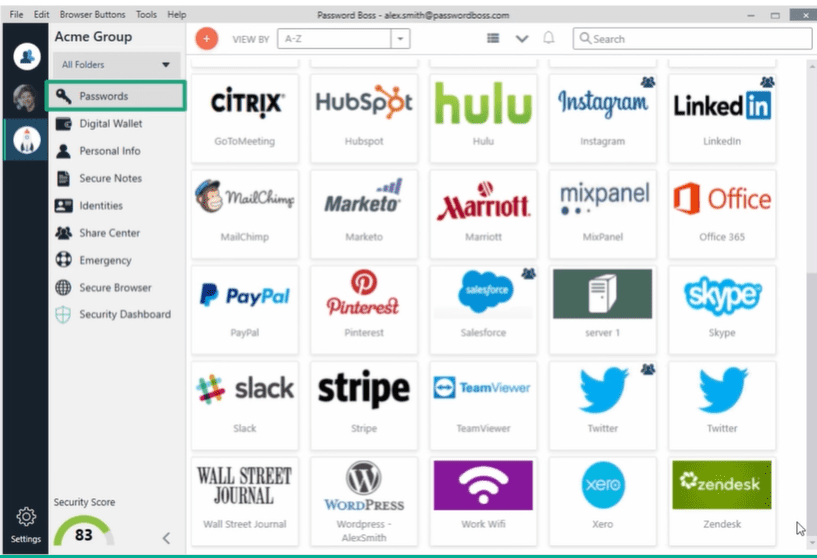Switch to list view icon

pos(493,38)
